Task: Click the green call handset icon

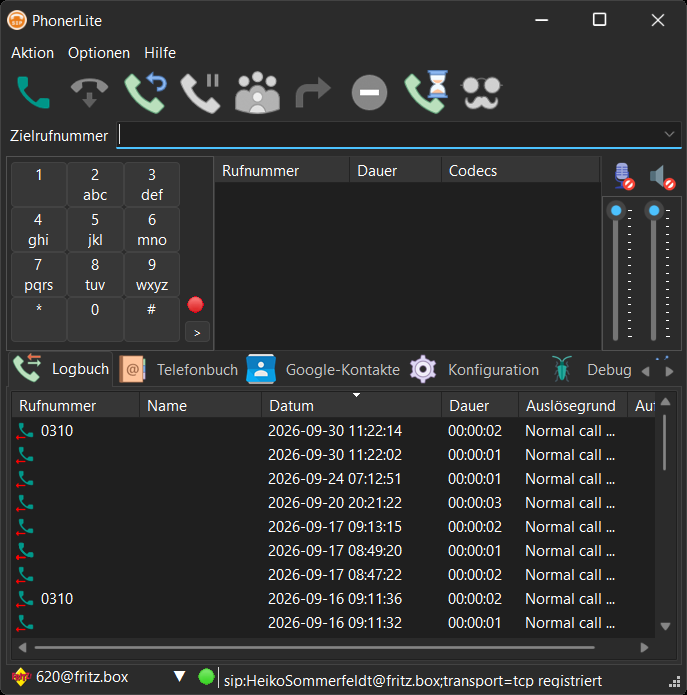Action: coord(33,92)
